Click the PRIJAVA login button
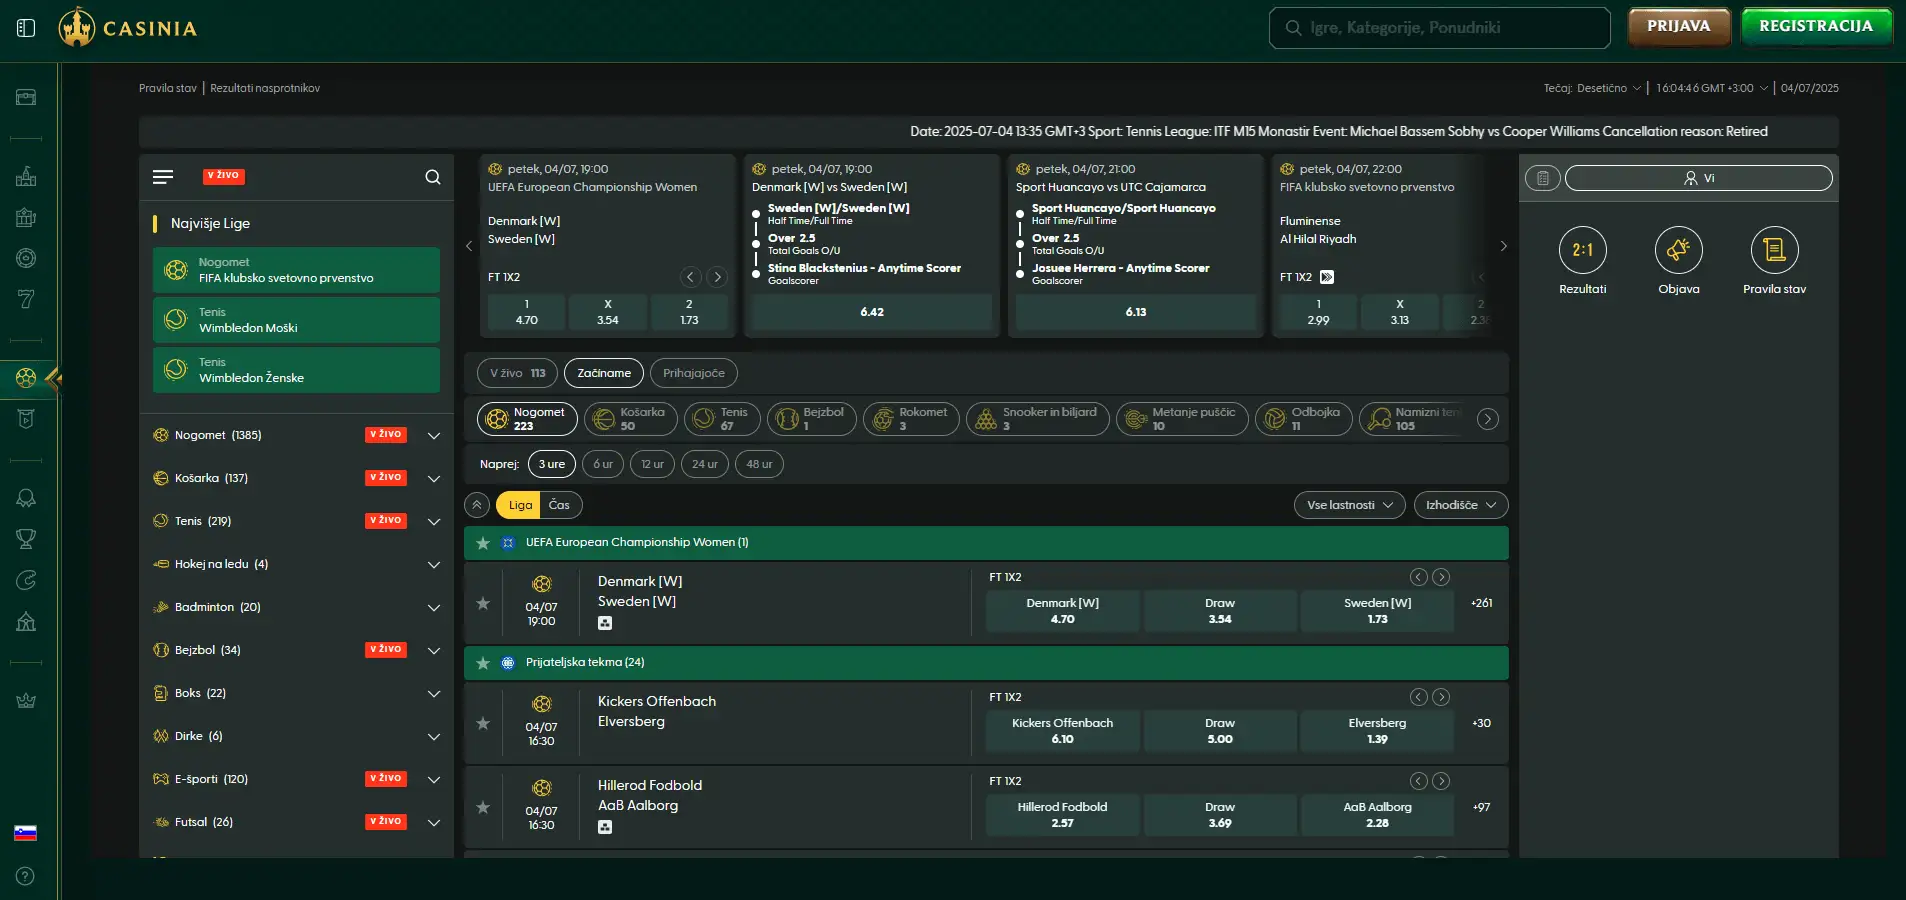This screenshot has height=900, width=1906. pyautogui.click(x=1678, y=26)
